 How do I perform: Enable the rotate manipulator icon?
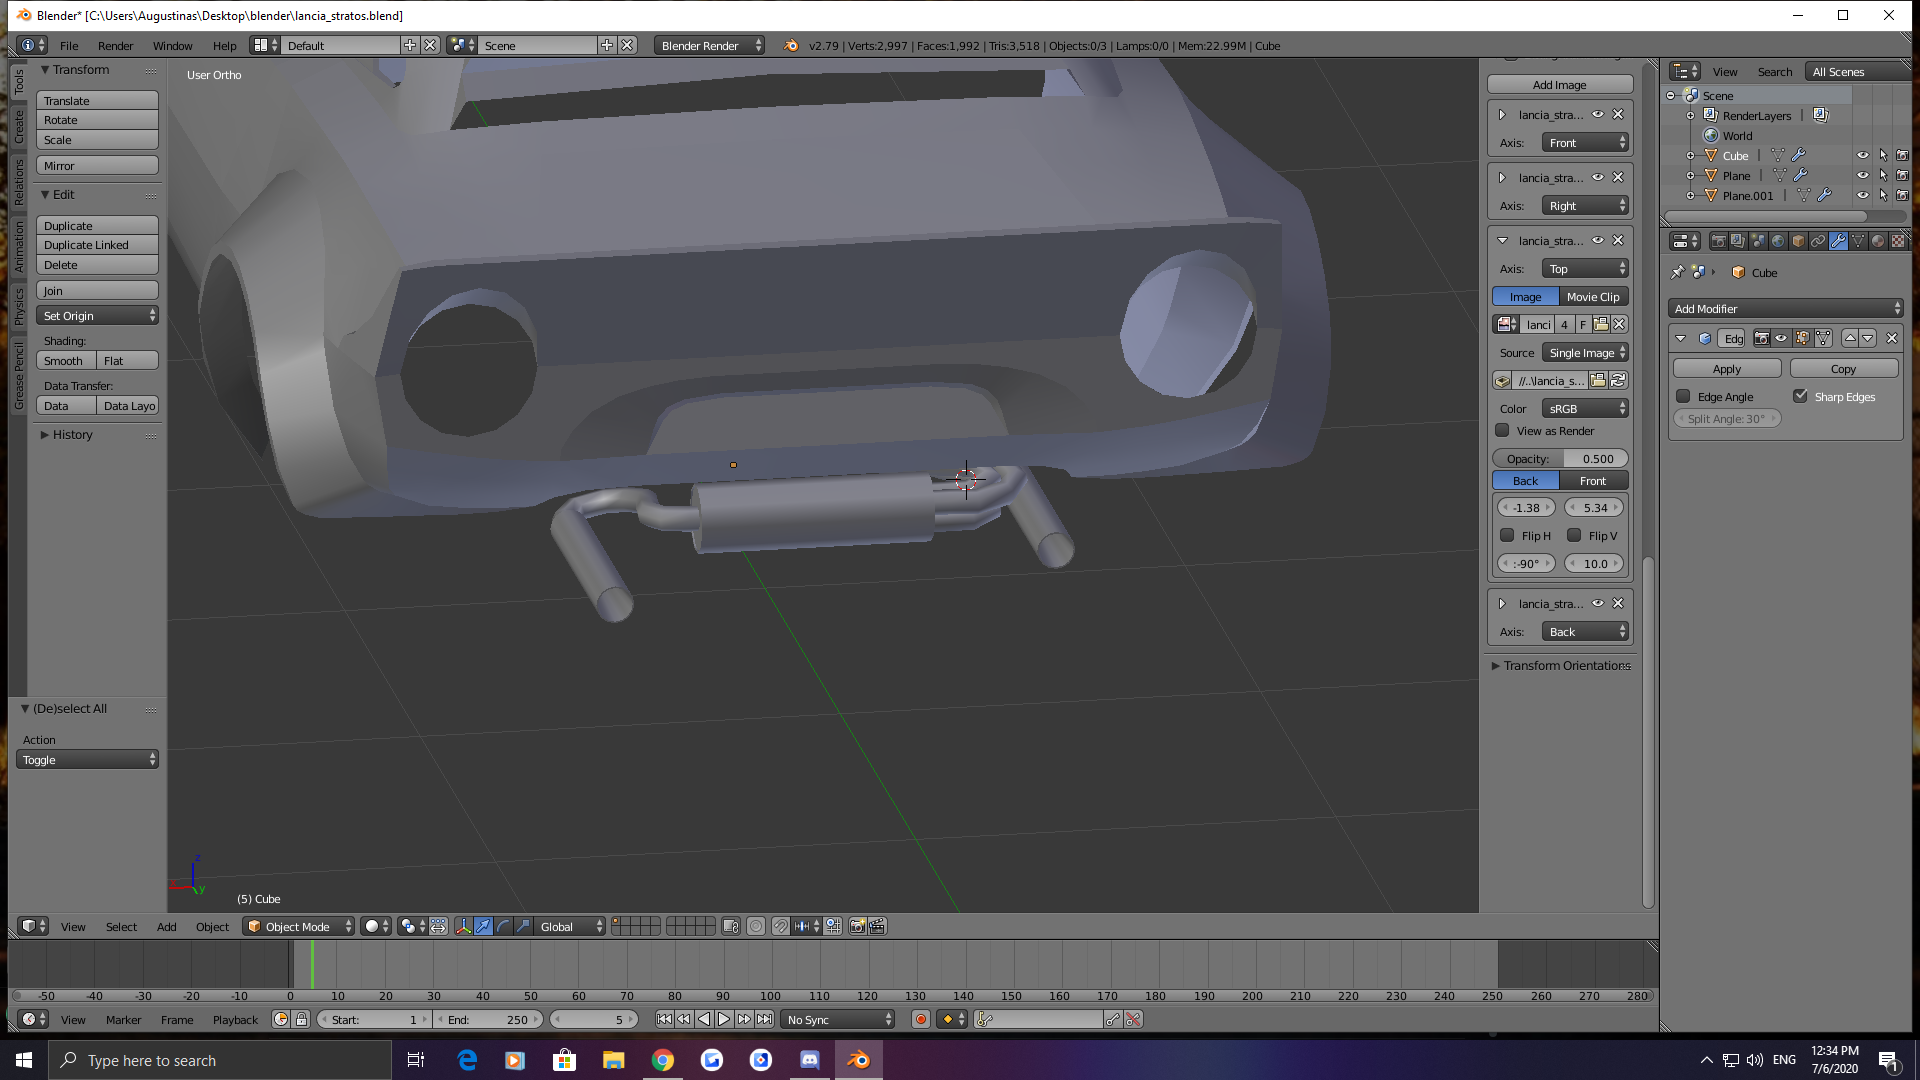pyautogui.click(x=503, y=927)
